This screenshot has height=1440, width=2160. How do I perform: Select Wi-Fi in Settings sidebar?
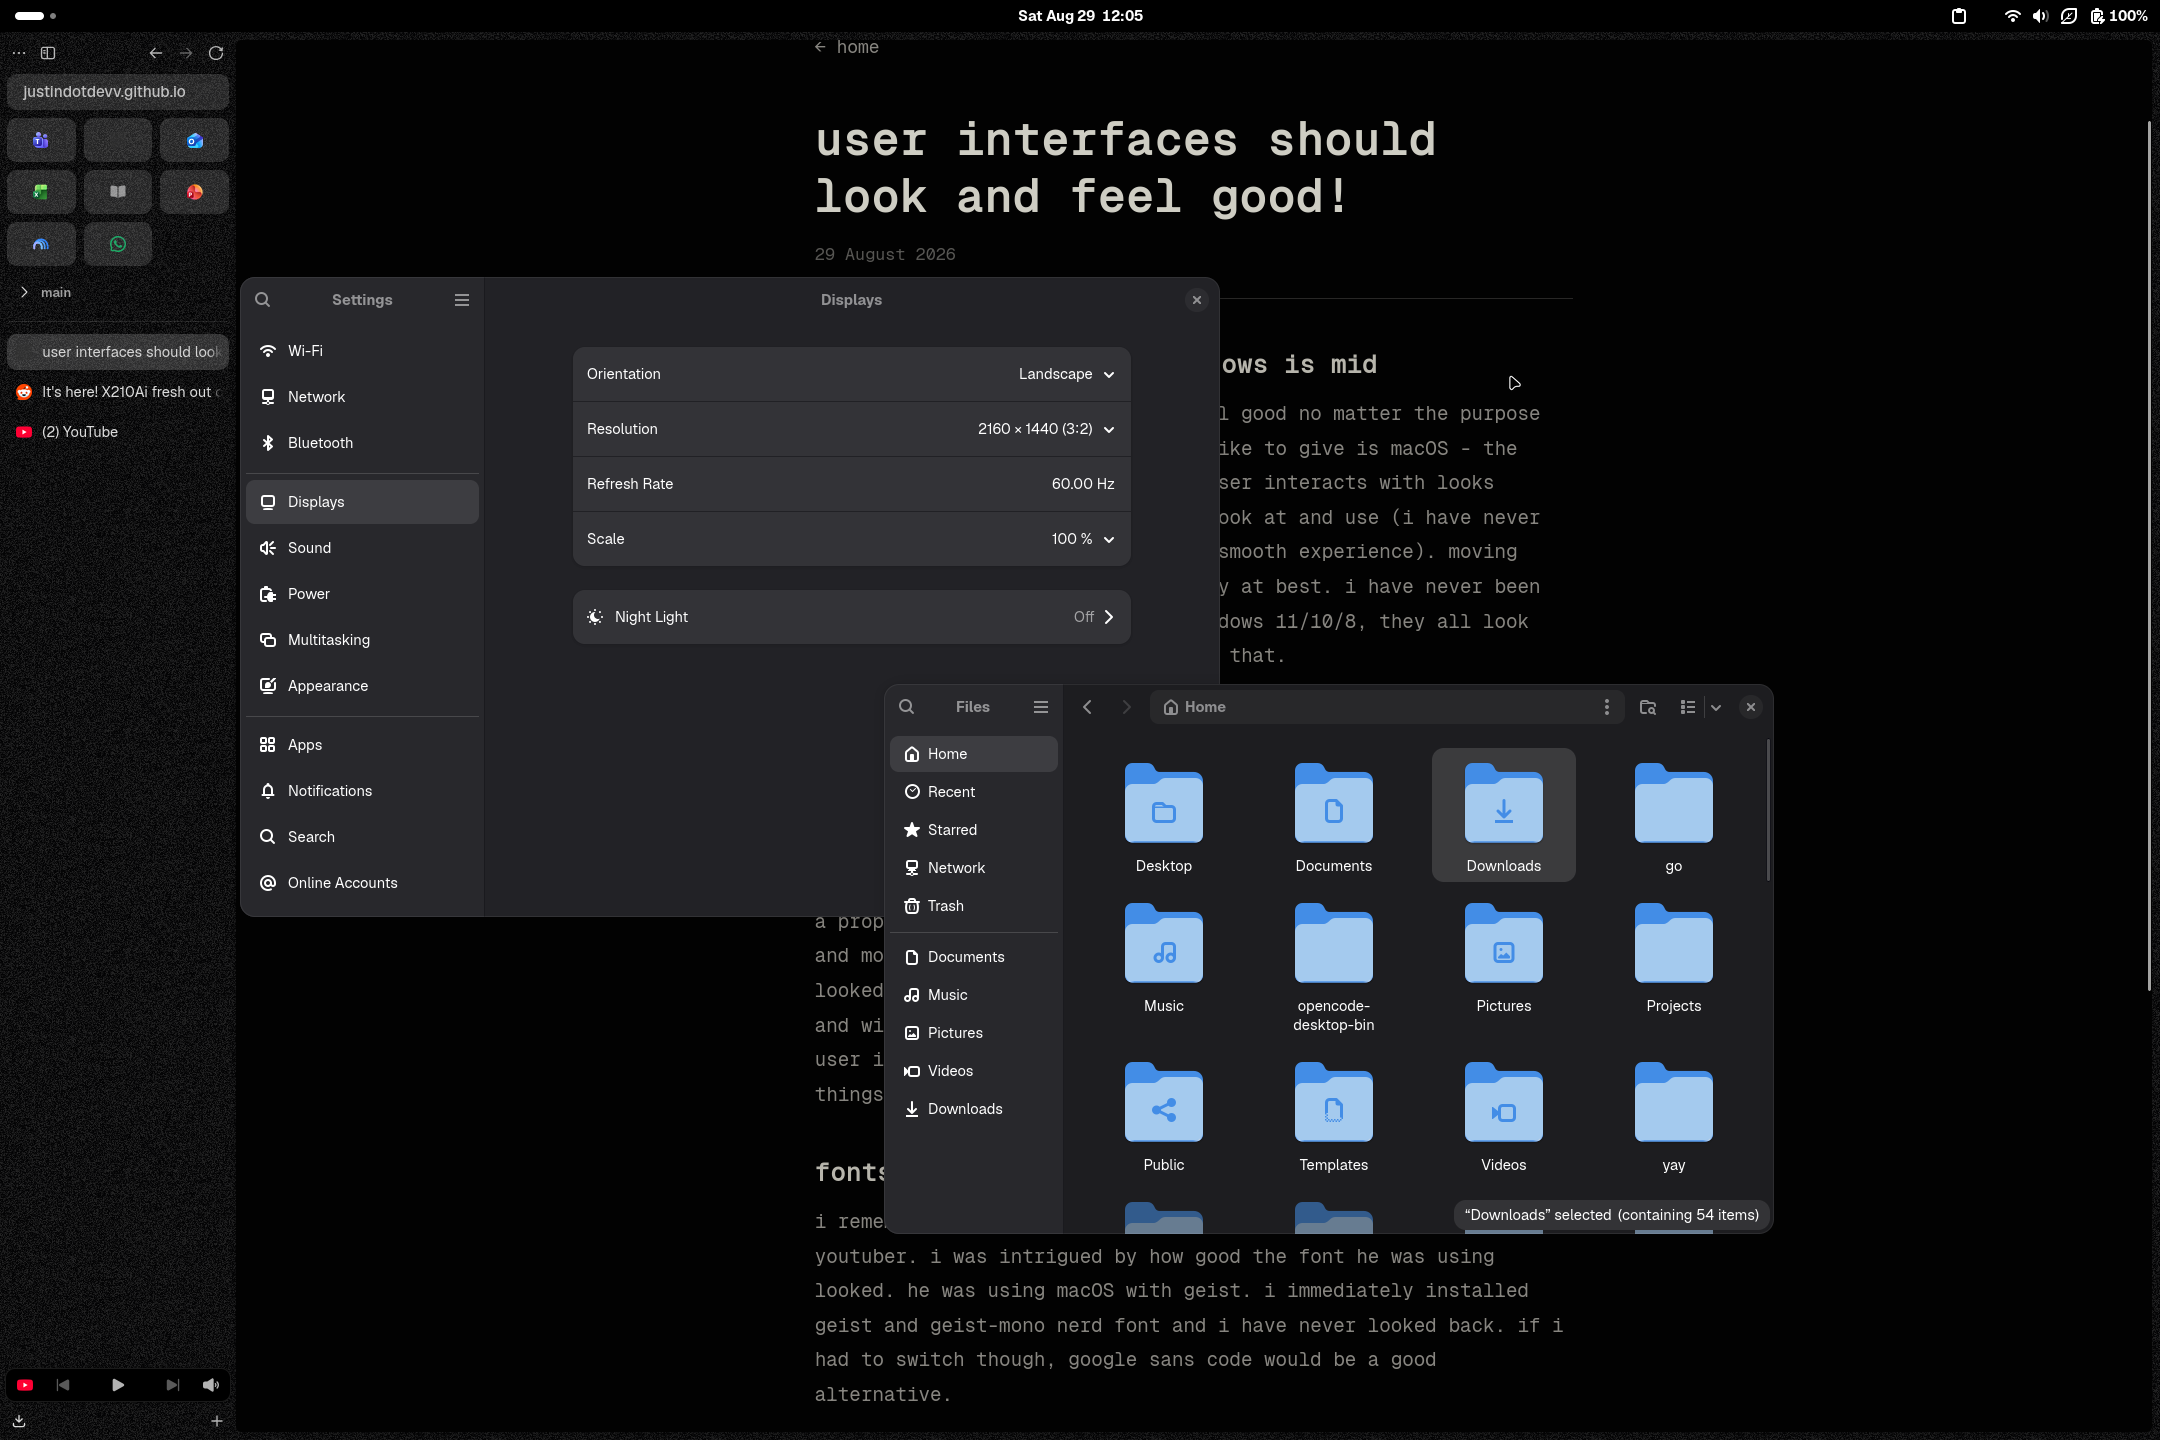tap(362, 351)
